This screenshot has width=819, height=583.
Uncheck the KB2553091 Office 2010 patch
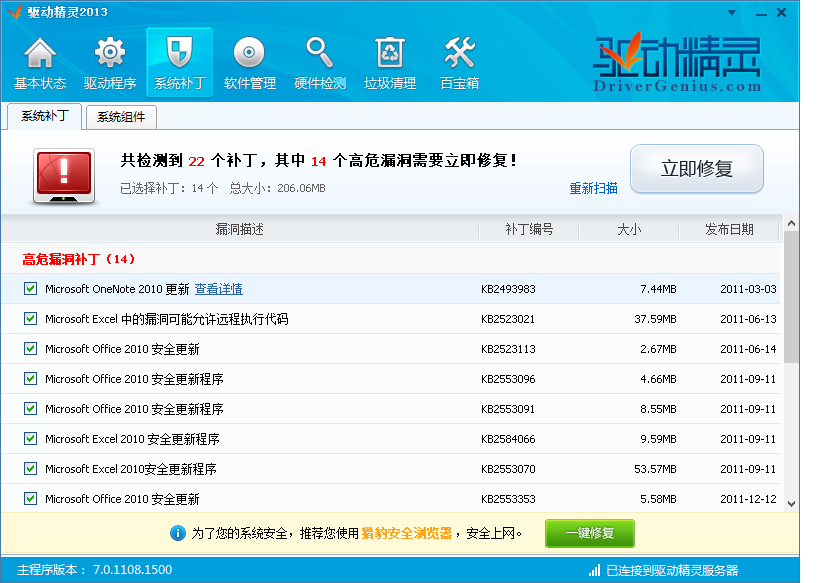click(30, 409)
